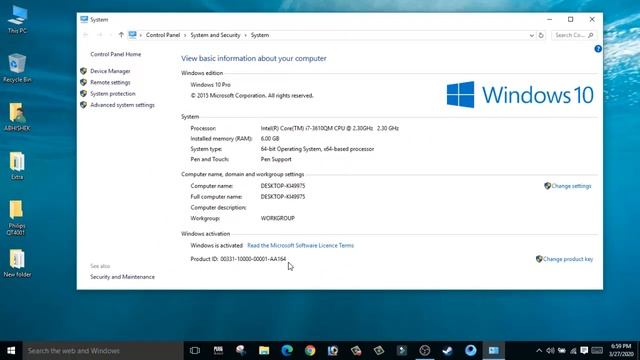Open Task View on the taskbar
The image size is (640, 360).
(x=195, y=351)
